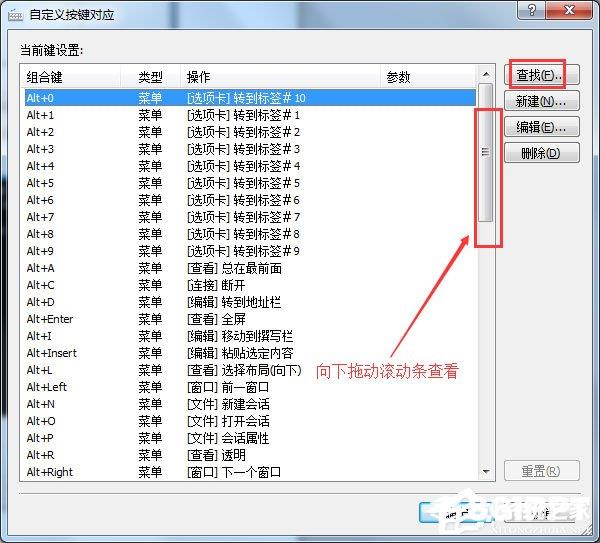Click the 参数 column header
Viewport: 600px width, 543px height.
pyautogui.click(x=429, y=77)
